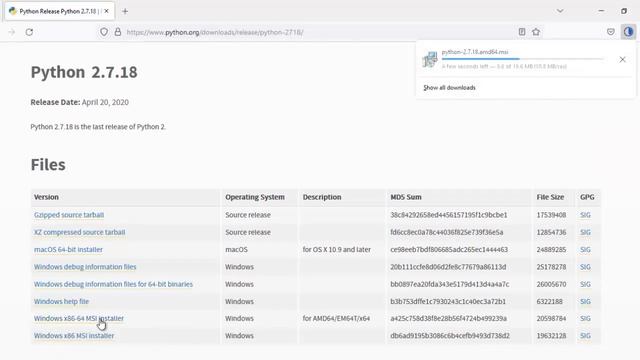Click Show all downloads

tap(449, 88)
